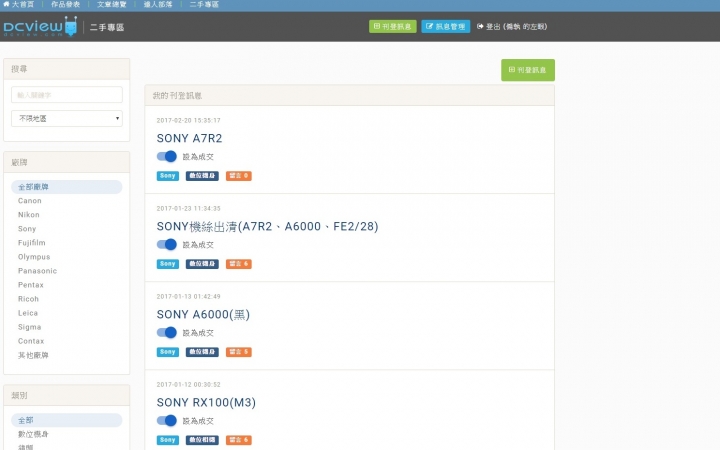720x450 pixels.
Task: Open 達人部落 in top navigation
Action: point(158,5)
